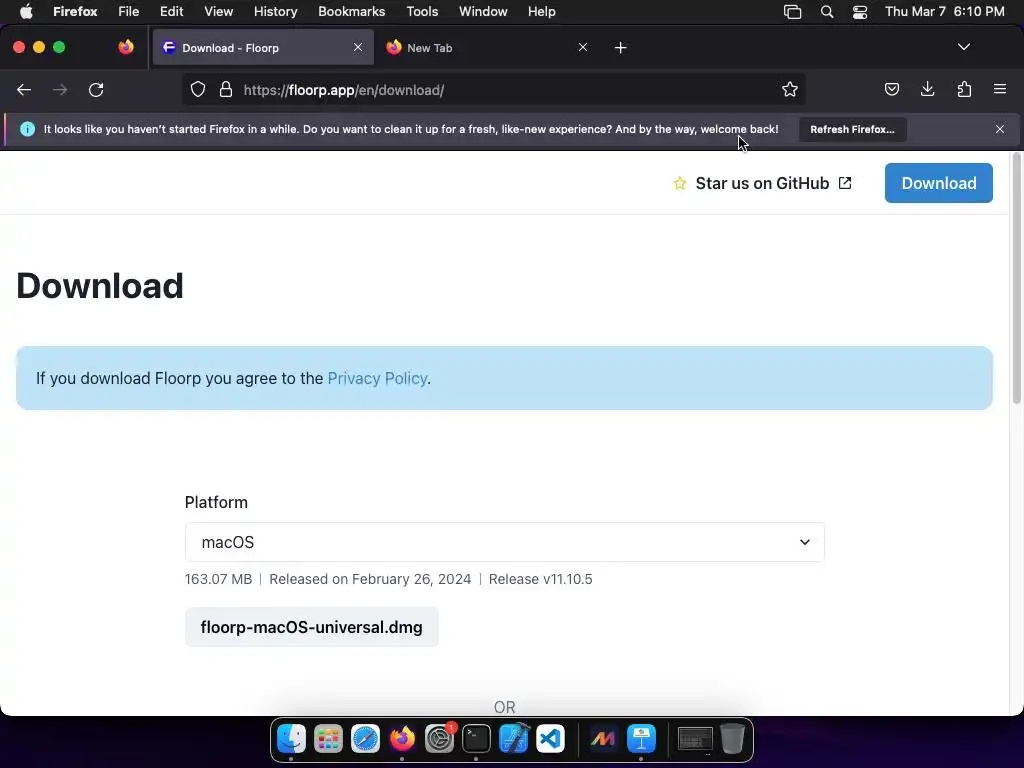Open the Extensions puzzle icon
Image resolution: width=1024 pixels, height=768 pixels.
click(964, 89)
